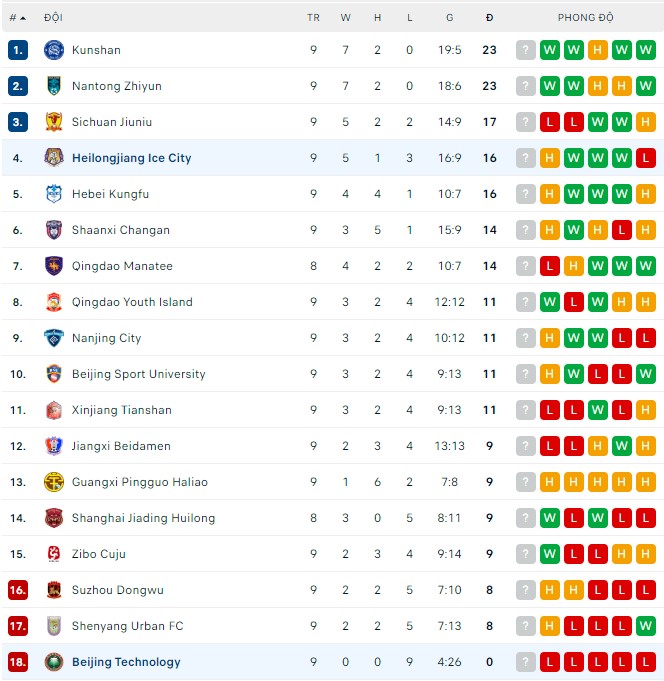
Task: Click the Zibo Cuju team logo
Action: [54, 554]
